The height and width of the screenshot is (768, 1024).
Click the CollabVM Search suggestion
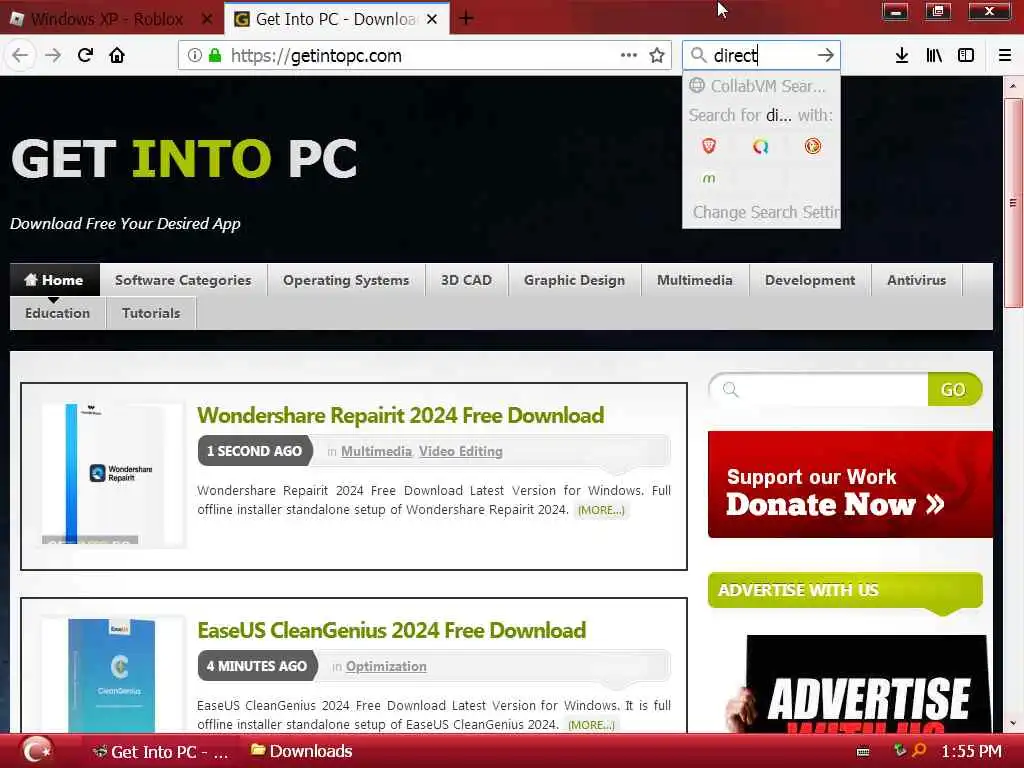click(761, 86)
